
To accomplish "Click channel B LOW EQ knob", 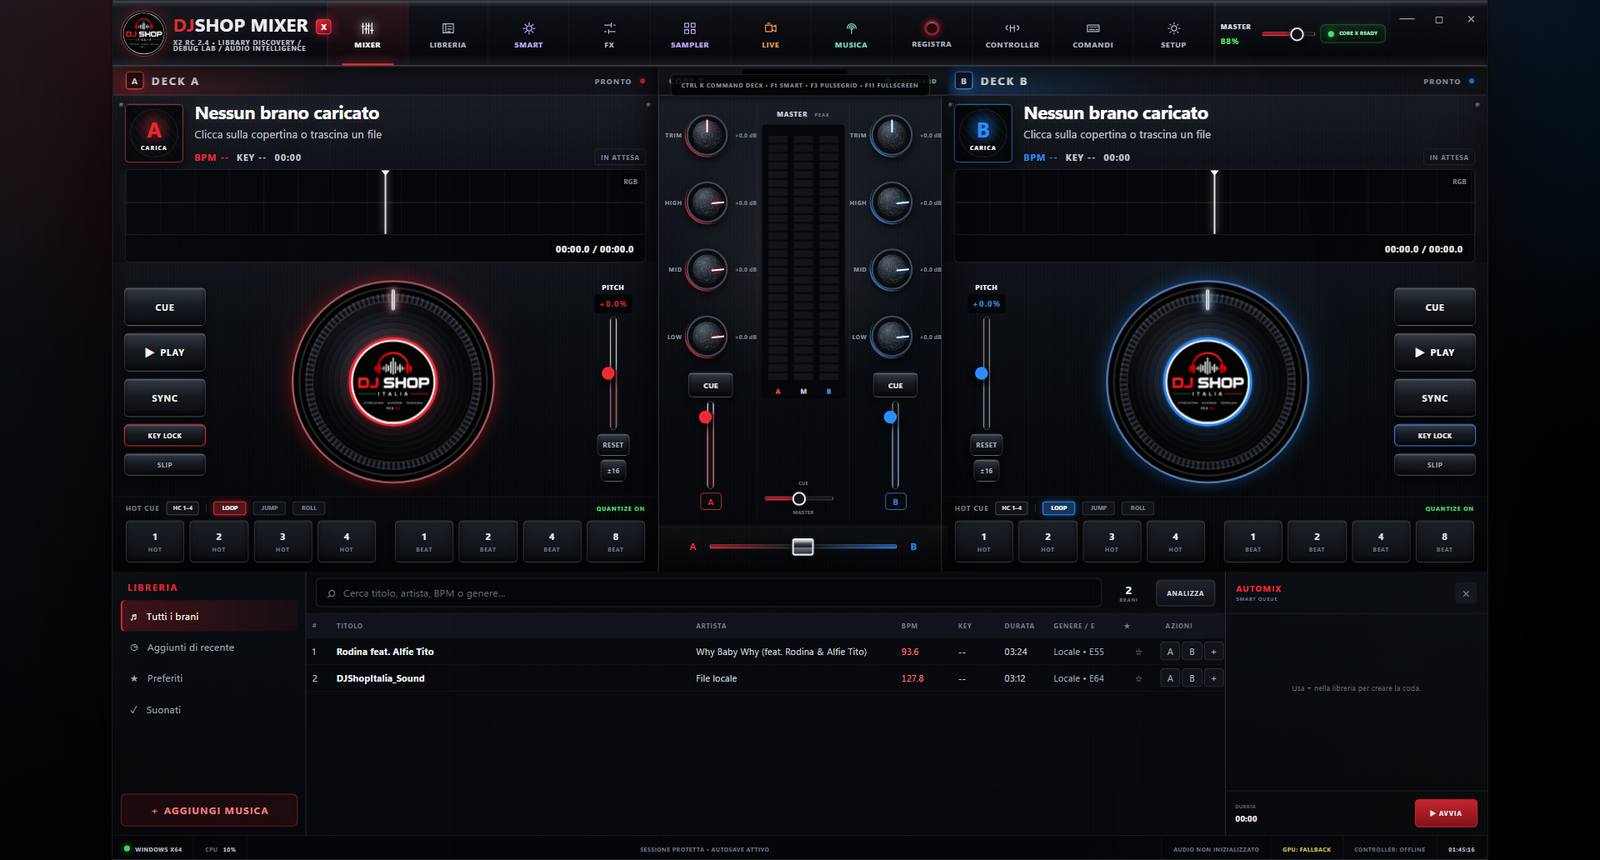I will coord(891,336).
